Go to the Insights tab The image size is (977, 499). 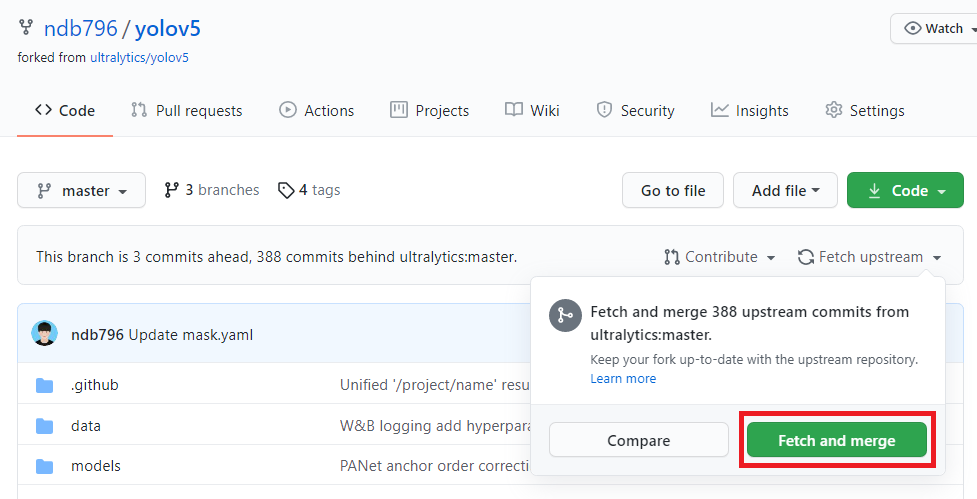click(x=749, y=110)
